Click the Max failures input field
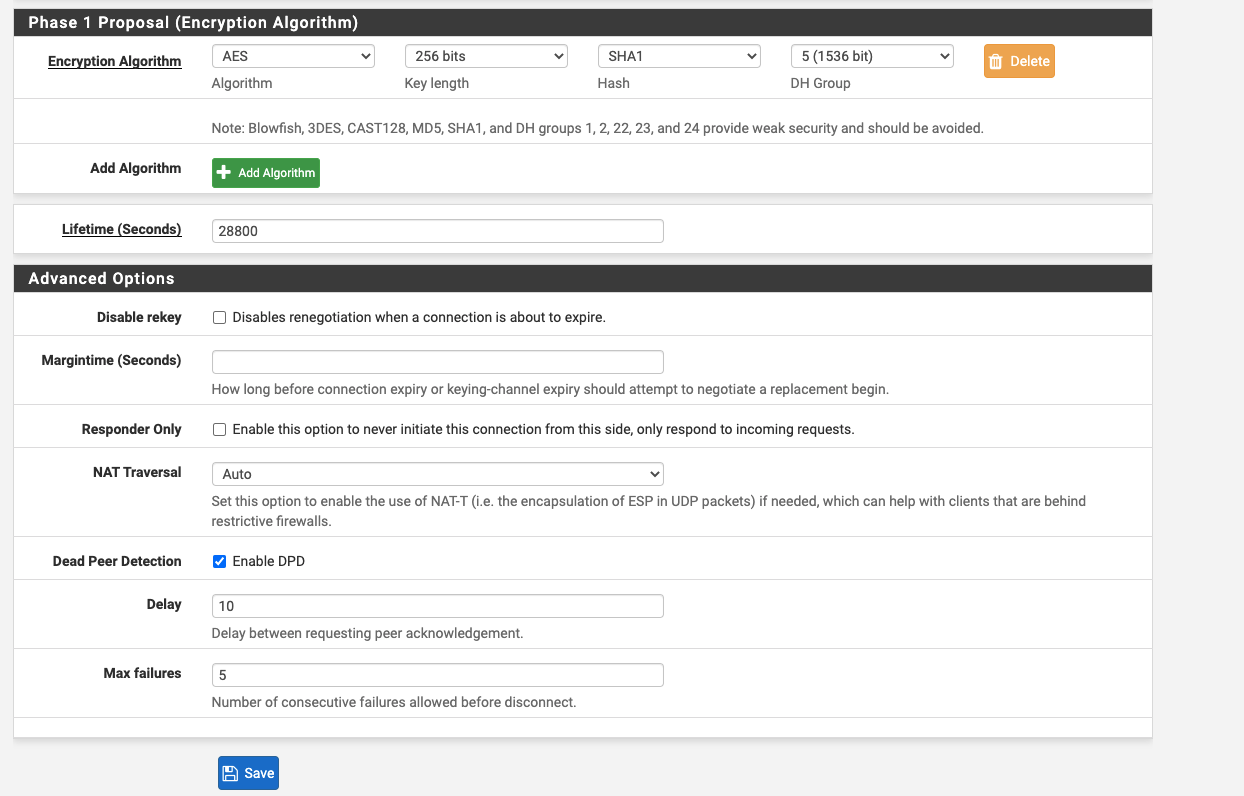The height and width of the screenshot is (796, 1244). click(x=438, y=675)
